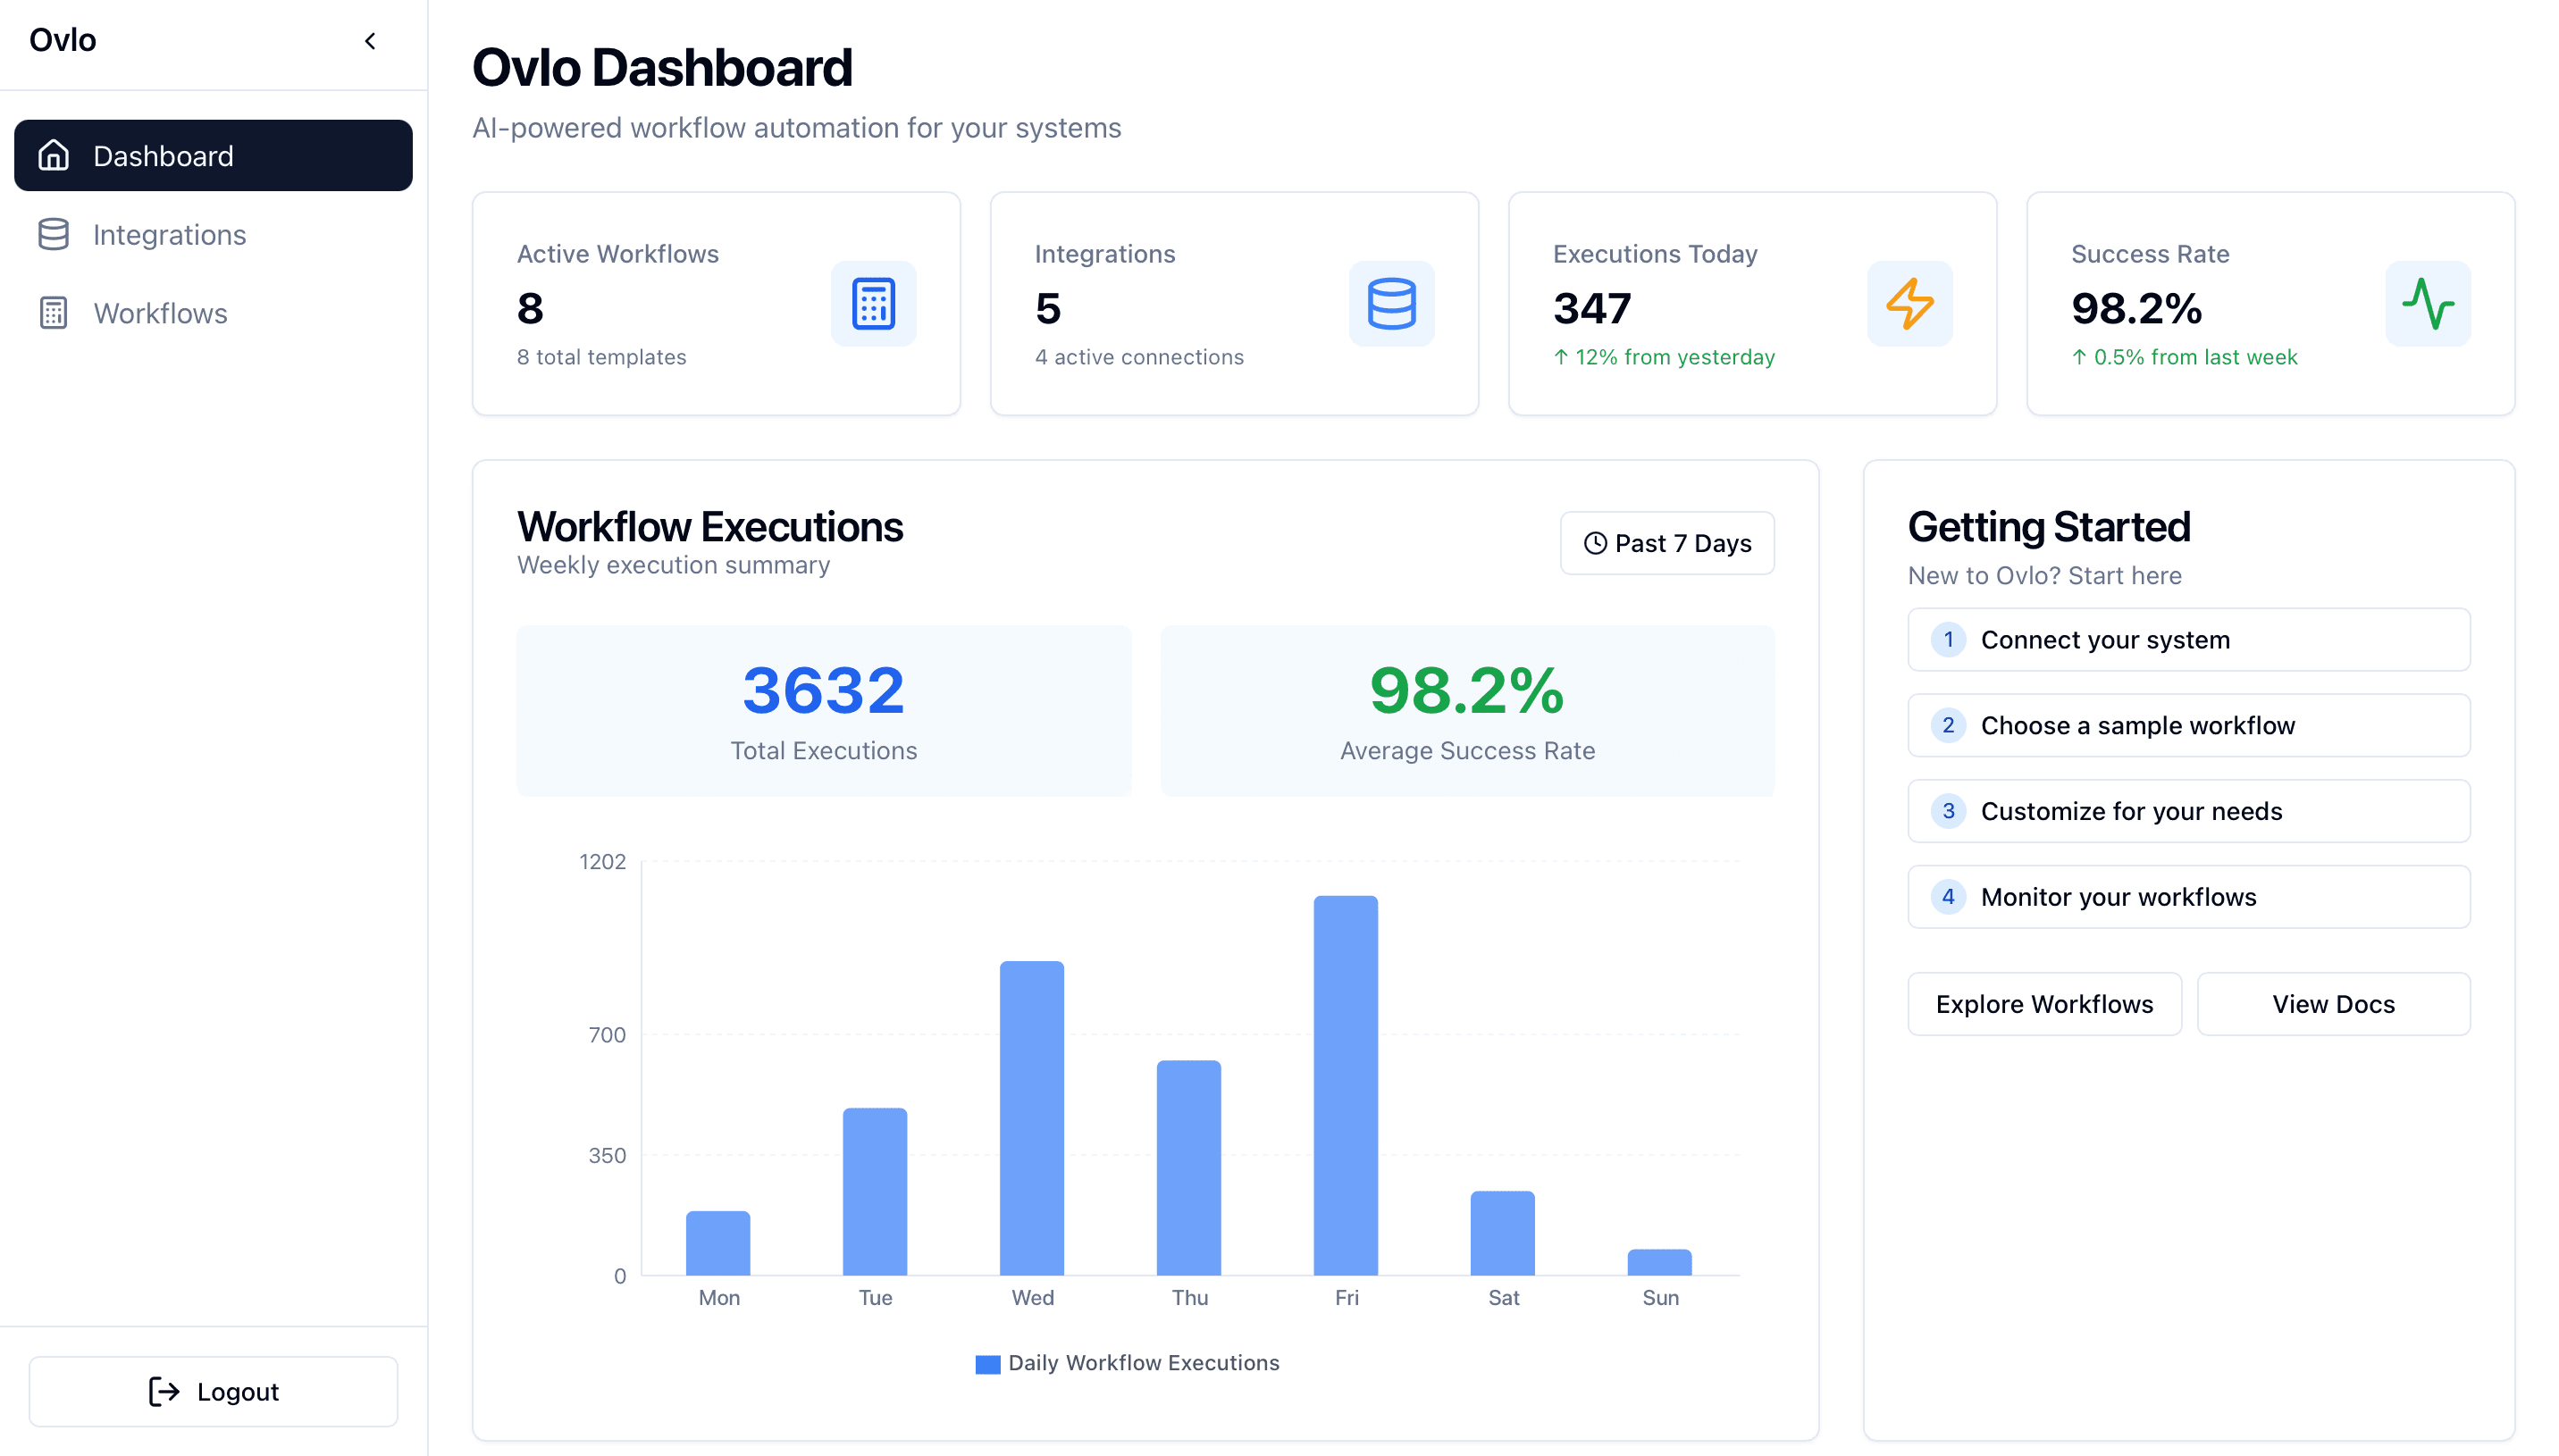Click the logout arrow icon
Screen dimensions: 2559x1456
pos(164,1391)
